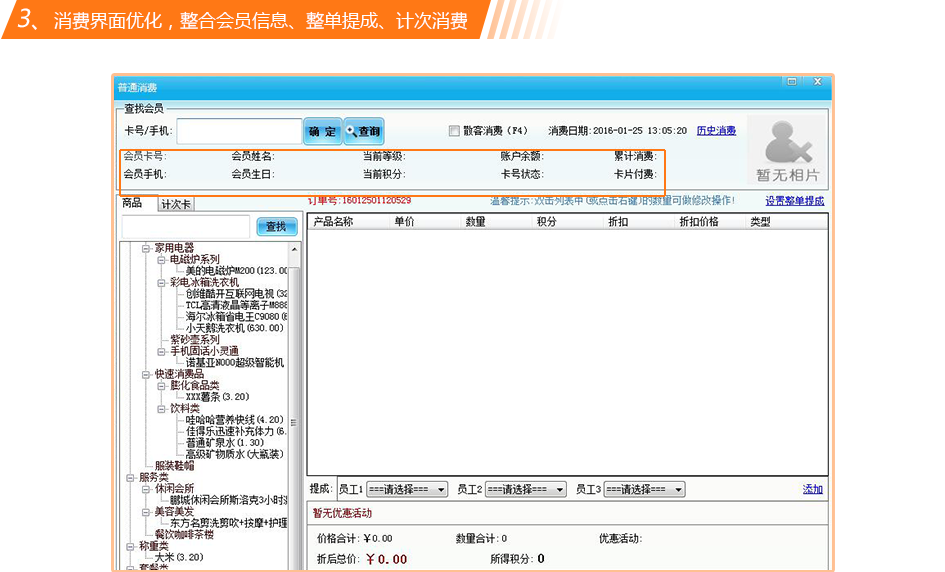Select 美的电磁炉M200 product in tree
Viewport: 945px width, 572px height.
click(236, 271)
